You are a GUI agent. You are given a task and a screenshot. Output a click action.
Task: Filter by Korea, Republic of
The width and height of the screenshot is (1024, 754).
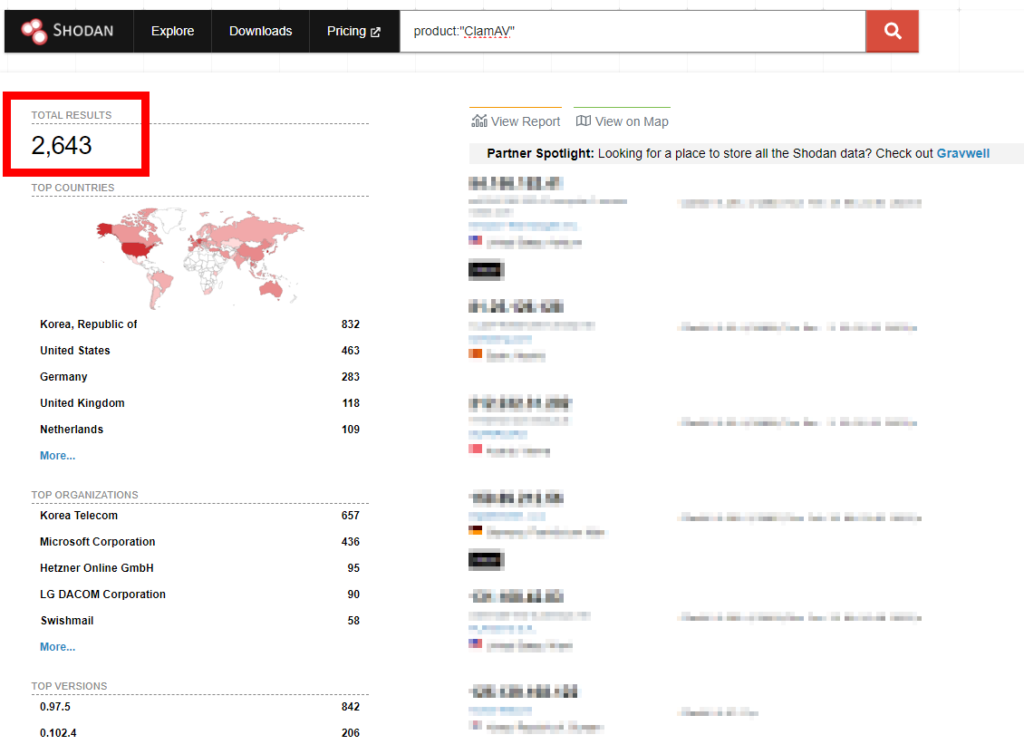88,325
